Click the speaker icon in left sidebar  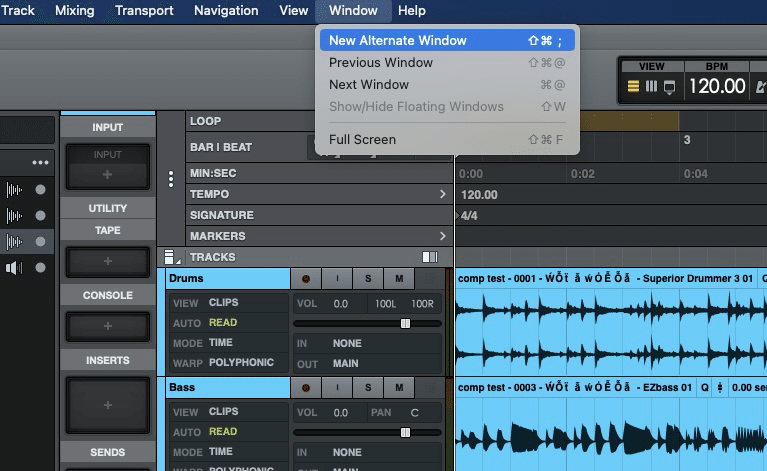pyautogui.click(x=14, y=268)
